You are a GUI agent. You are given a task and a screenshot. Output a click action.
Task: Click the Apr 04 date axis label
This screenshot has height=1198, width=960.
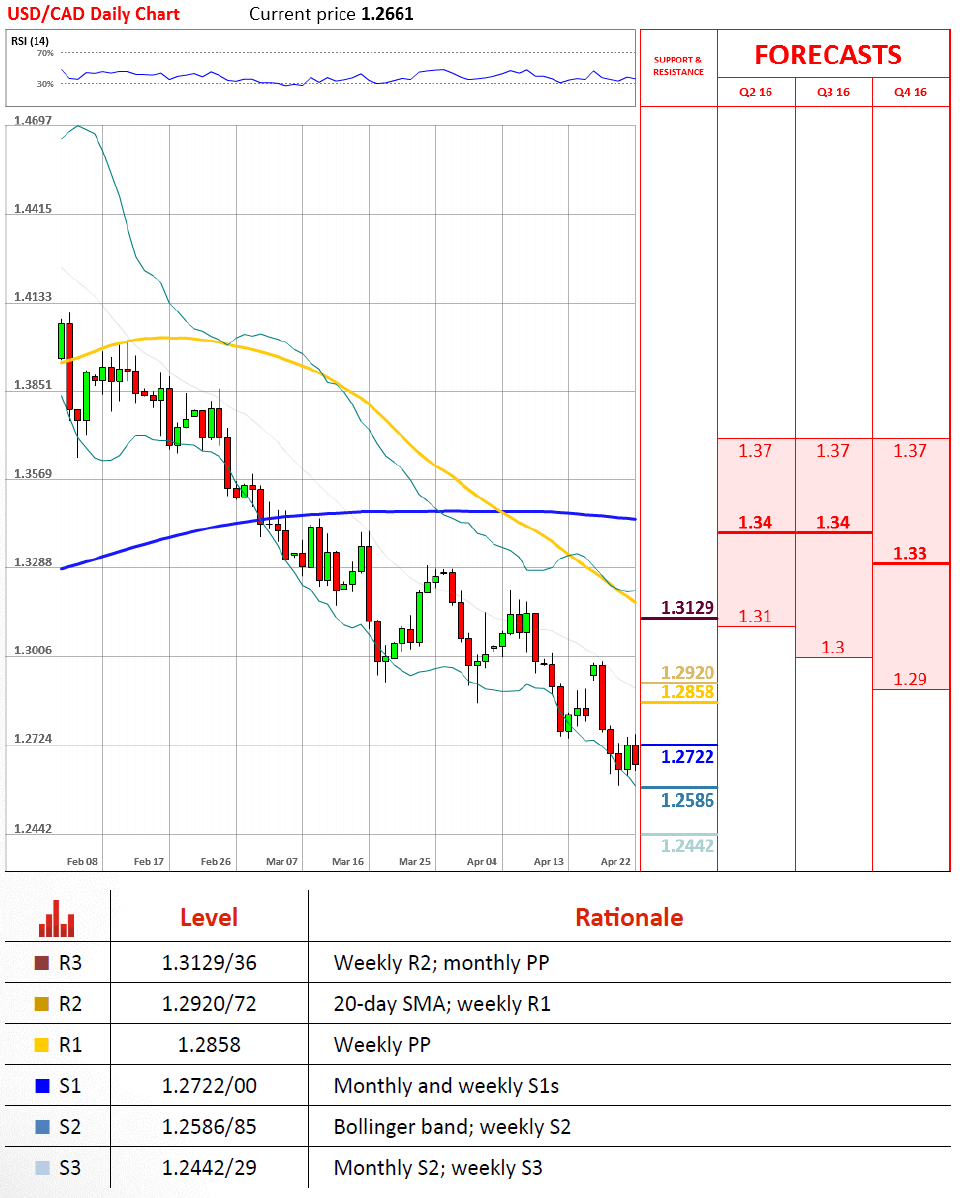(x=482, y=861)
